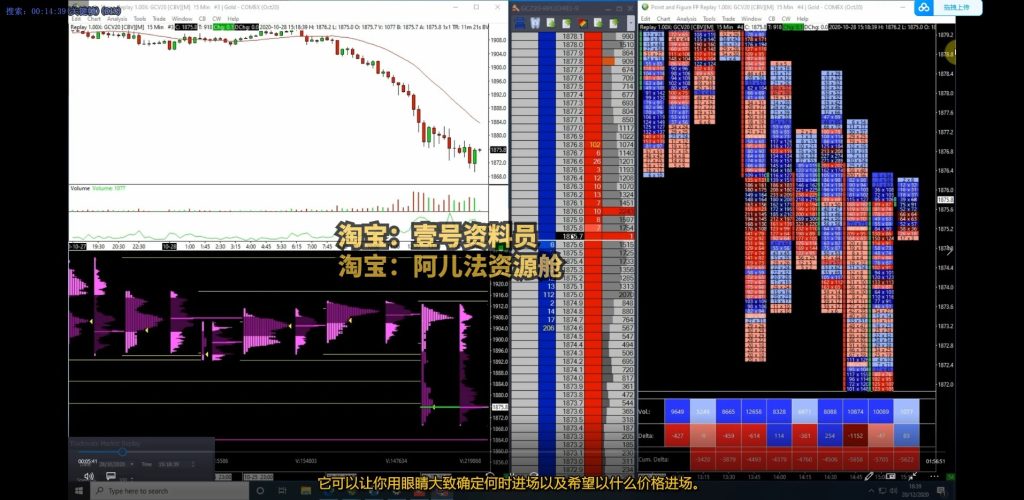Screen dimensions: 1024x500
Task: Click the caption icon in replay panel
Action: [110, 476]
